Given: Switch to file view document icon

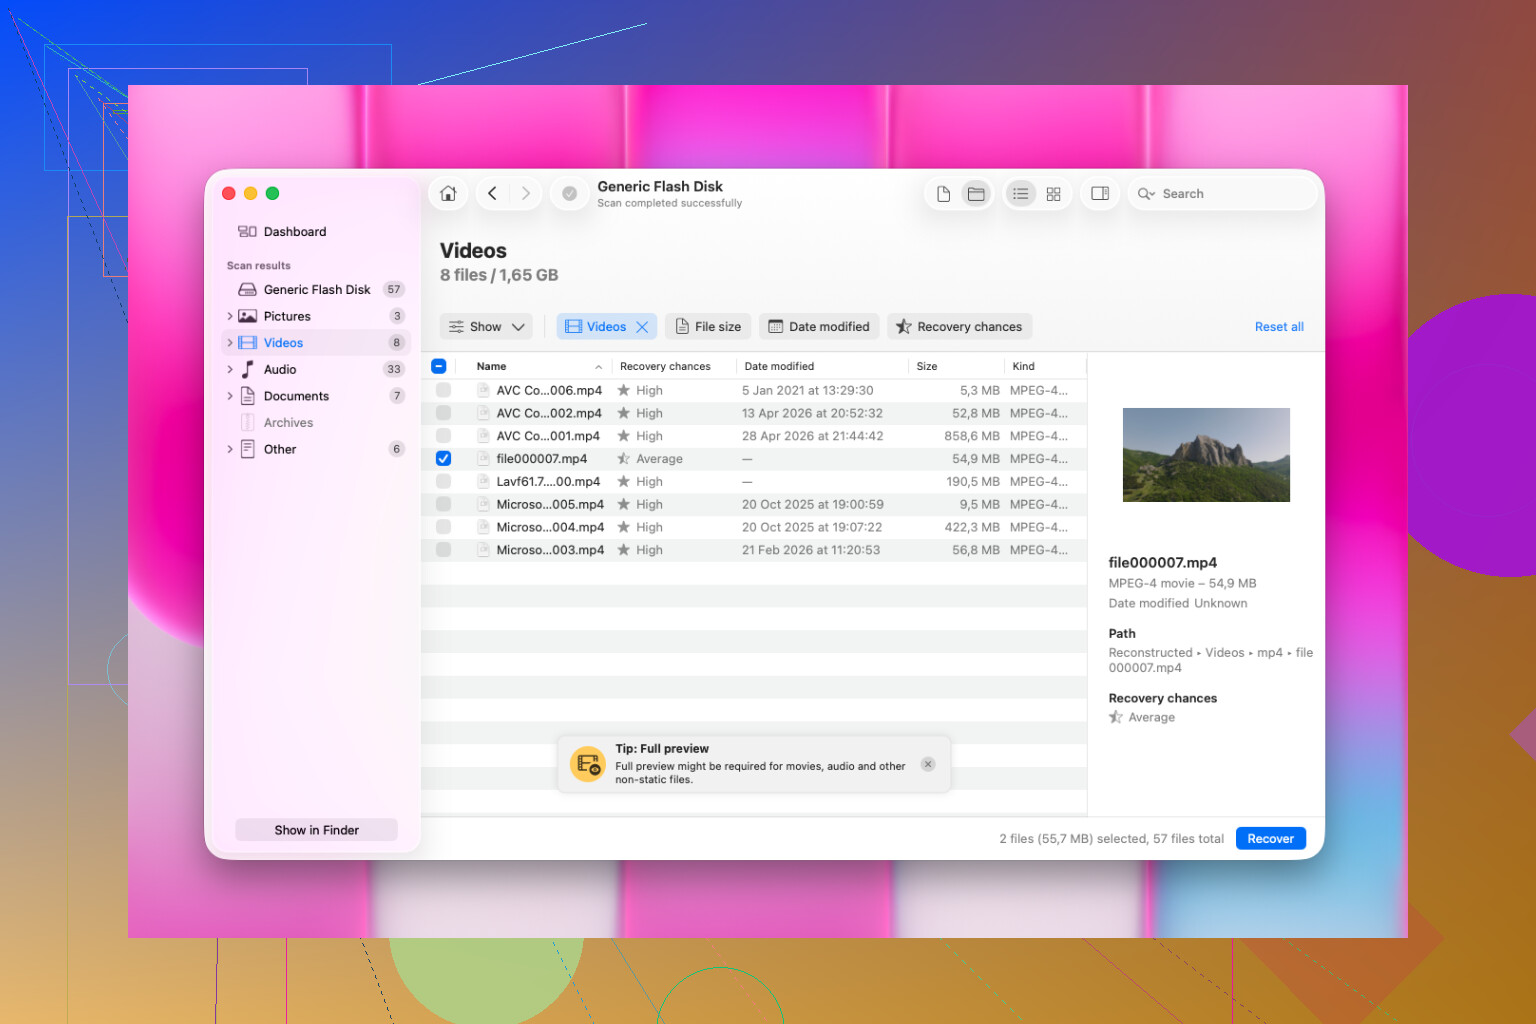Looking at the screenshot, I should tap(943, 194).
